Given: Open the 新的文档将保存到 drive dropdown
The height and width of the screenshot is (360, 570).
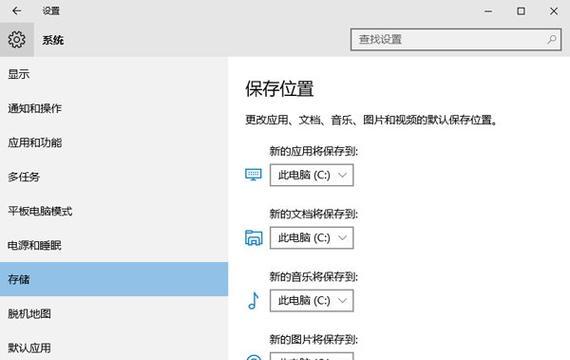Looking at the screenshot, I should [312, 238].
